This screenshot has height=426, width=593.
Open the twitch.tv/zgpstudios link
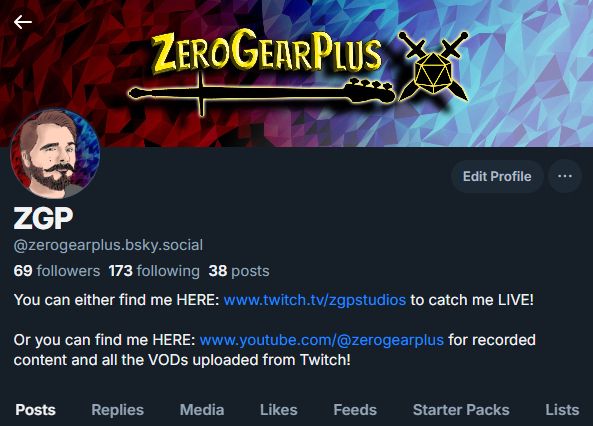pos(315,300)
